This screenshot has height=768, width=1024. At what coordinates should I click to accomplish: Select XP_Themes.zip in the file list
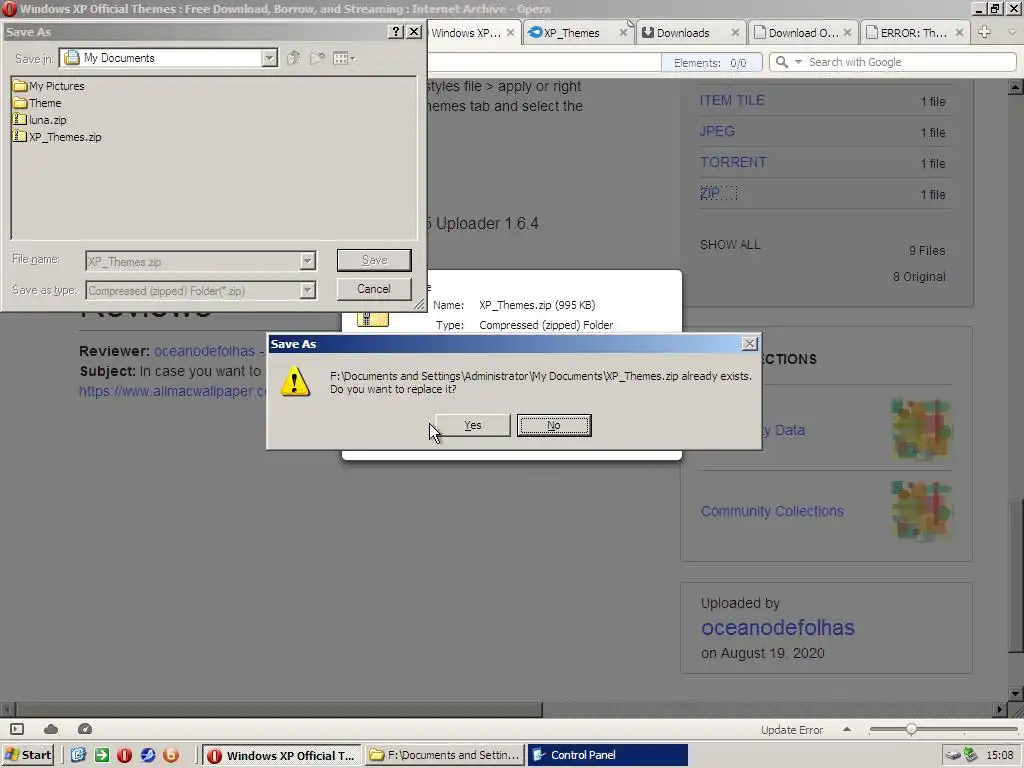tap(57, 136)
